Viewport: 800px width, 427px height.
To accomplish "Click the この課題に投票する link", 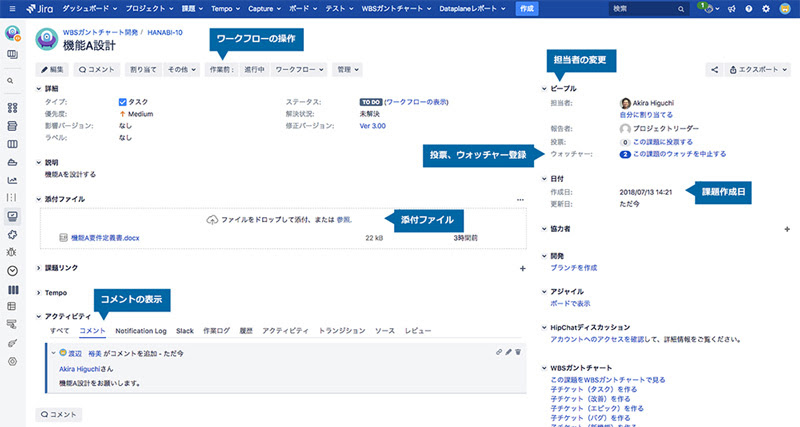I will pos(663,142).
